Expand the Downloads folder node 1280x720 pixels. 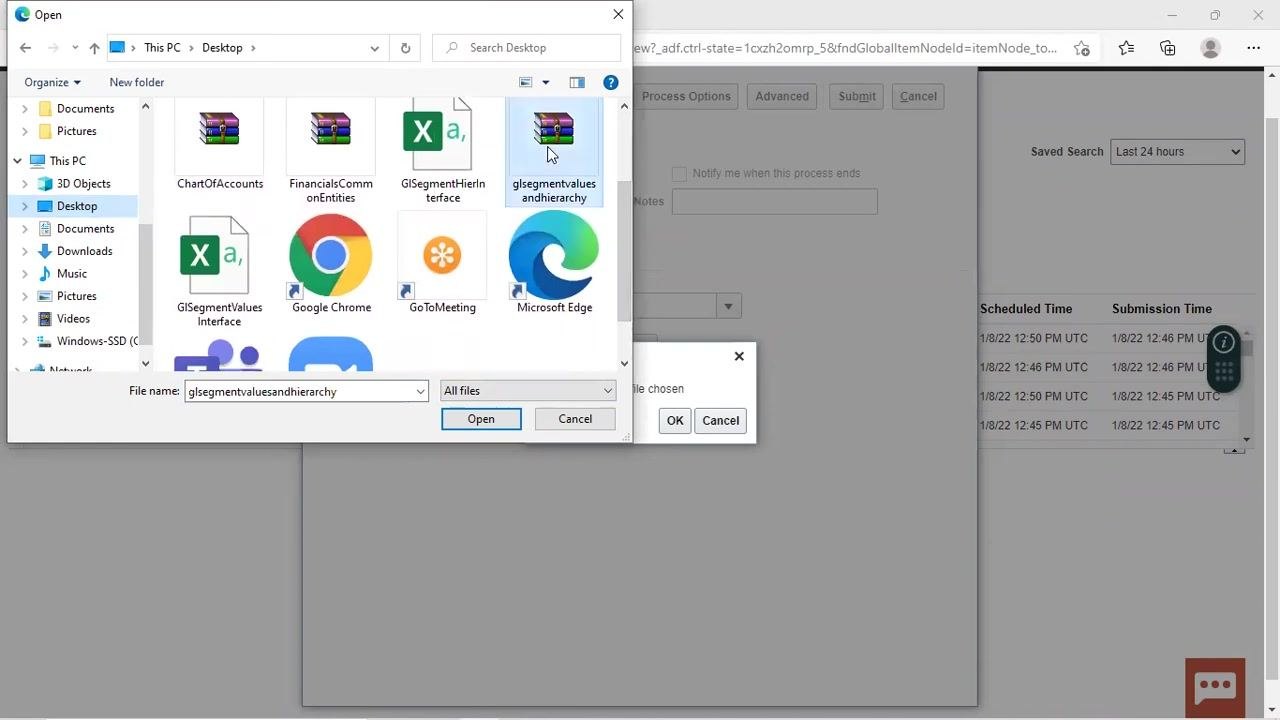25,251
